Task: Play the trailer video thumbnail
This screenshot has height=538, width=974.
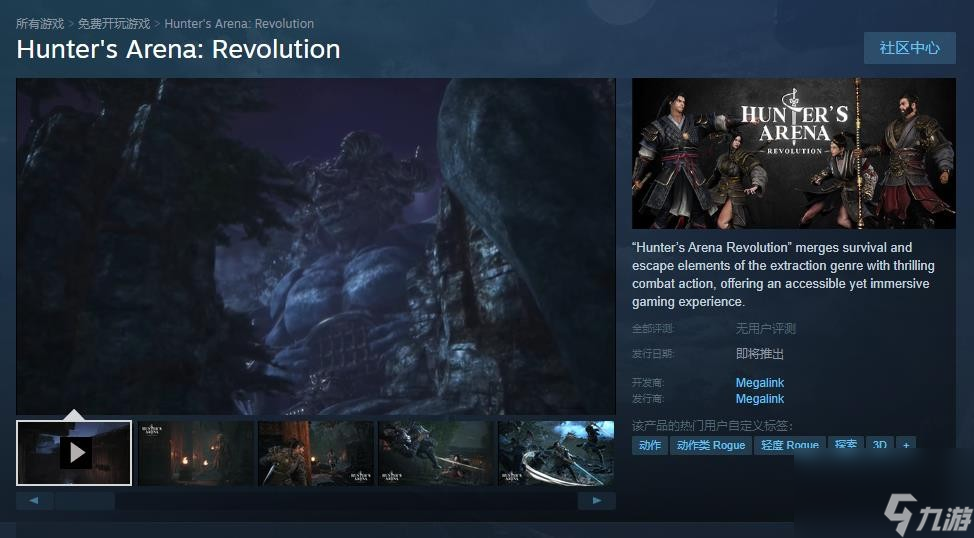Action: tap(74, 453)
